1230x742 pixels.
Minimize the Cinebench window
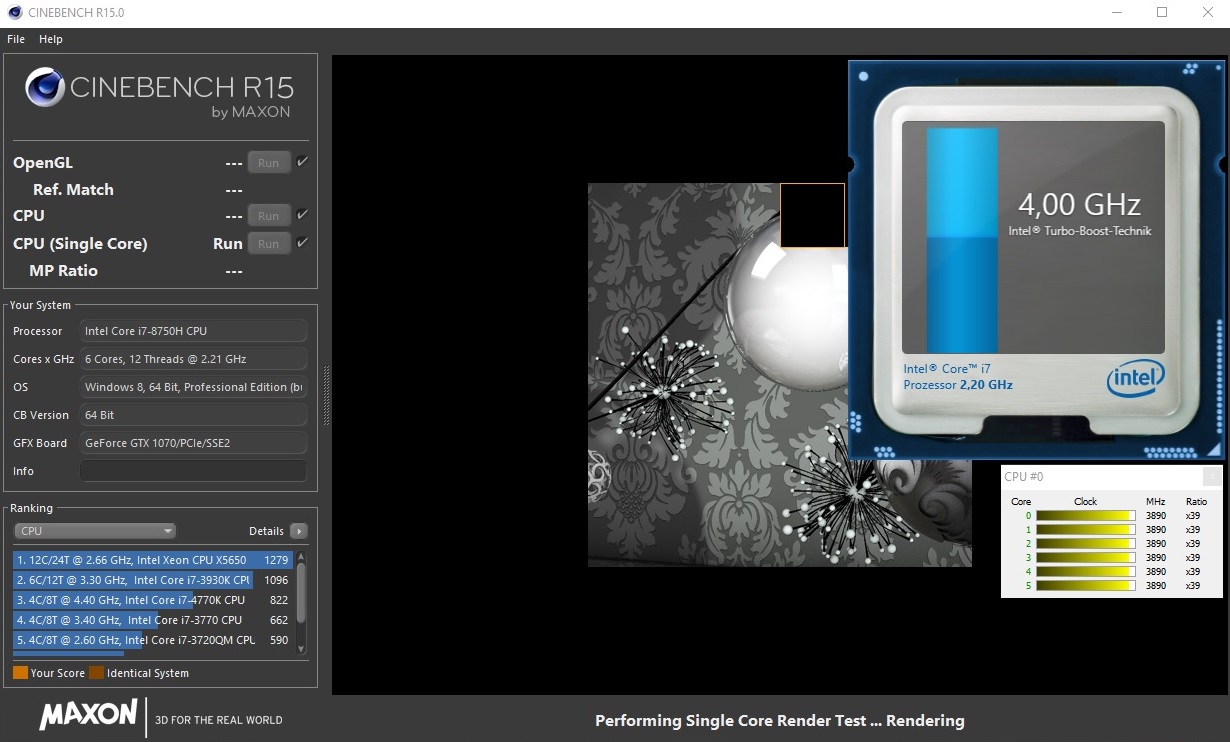(x=1116, y=13)
